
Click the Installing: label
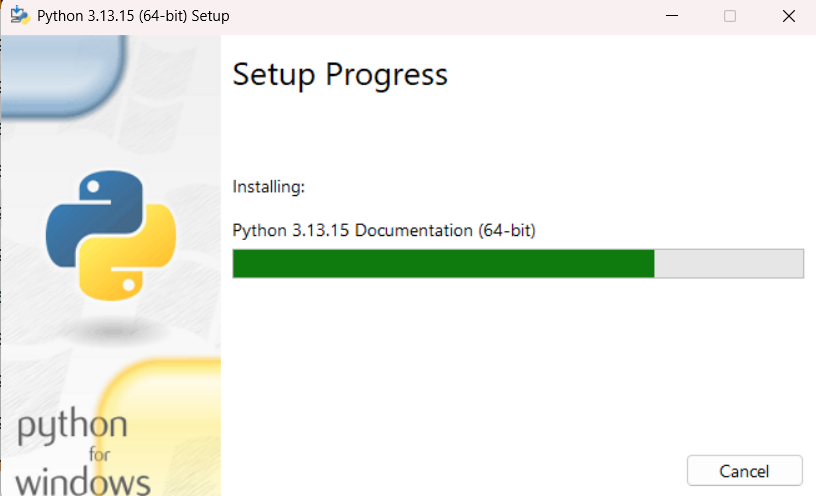click(269, 186)
